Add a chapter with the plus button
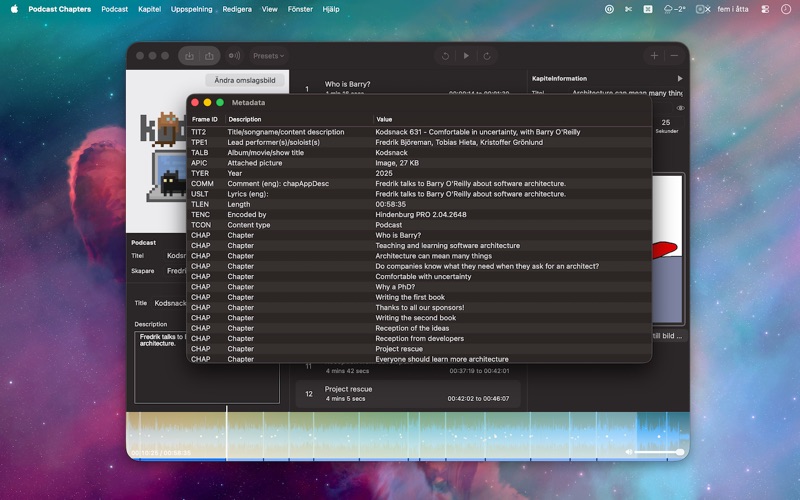The image size is (800, 500). (654, 56)
